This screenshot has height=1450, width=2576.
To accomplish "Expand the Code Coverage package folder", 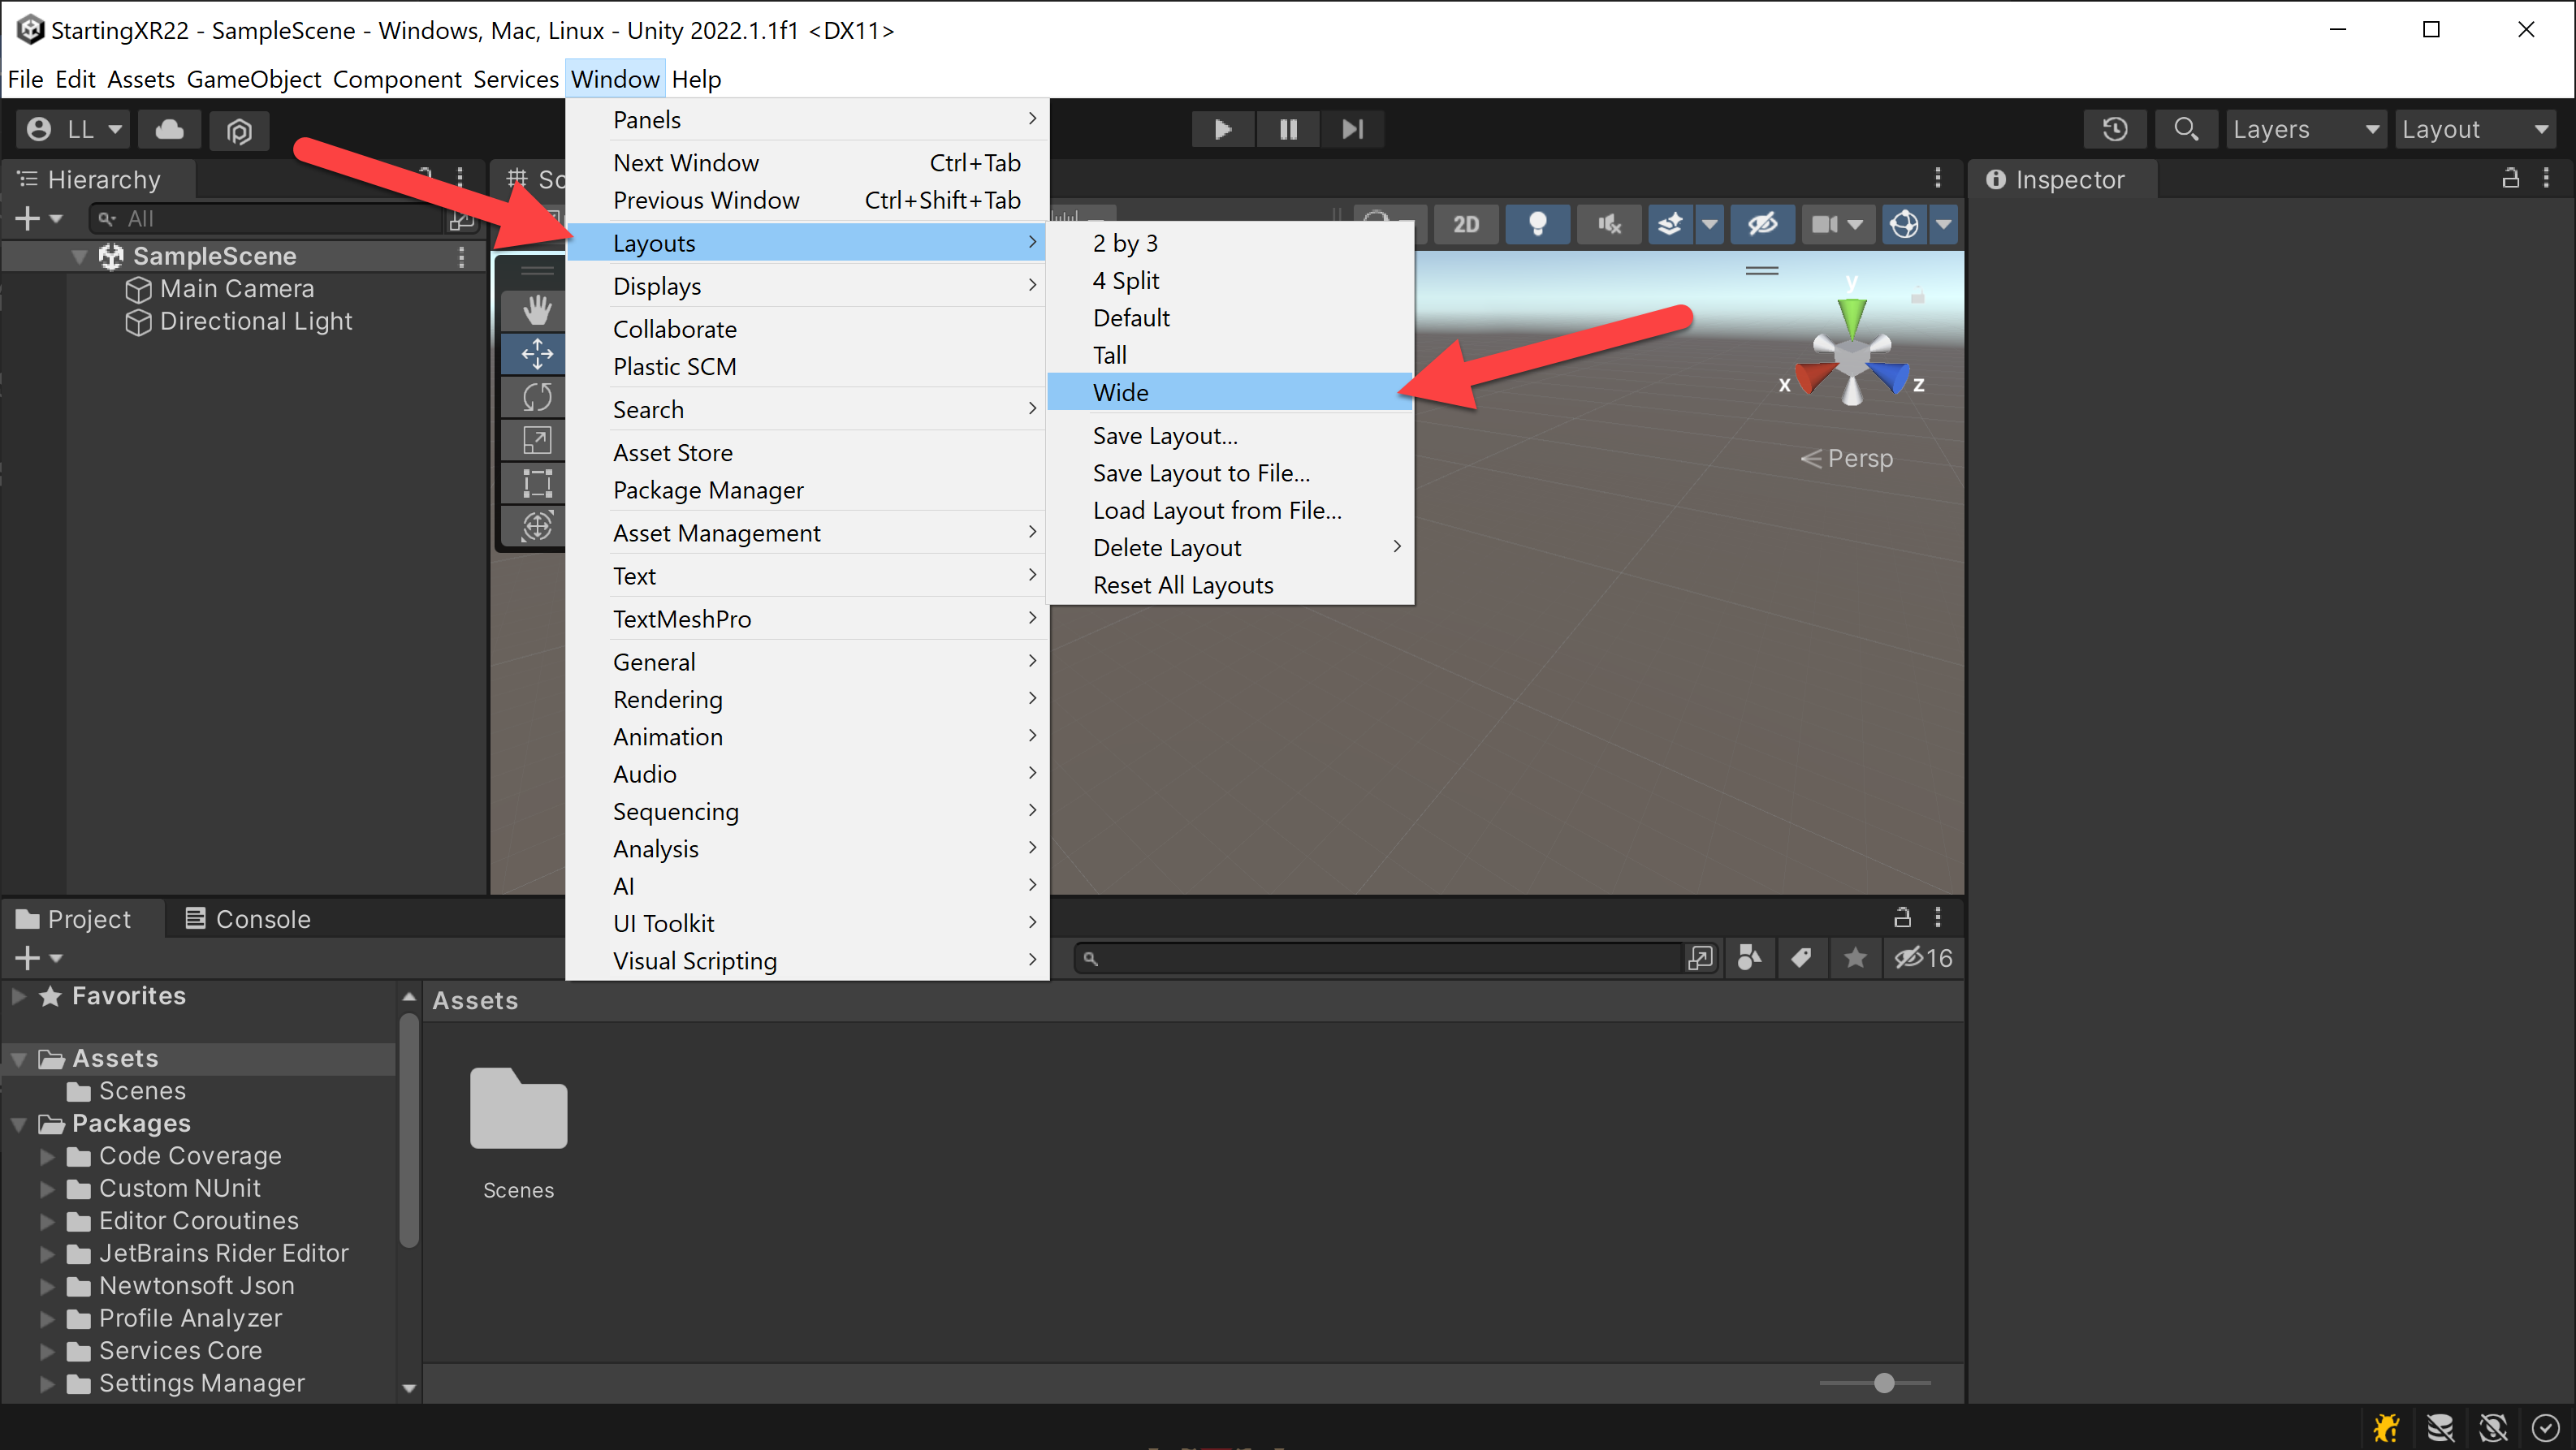I will (x=47, y=1156).
